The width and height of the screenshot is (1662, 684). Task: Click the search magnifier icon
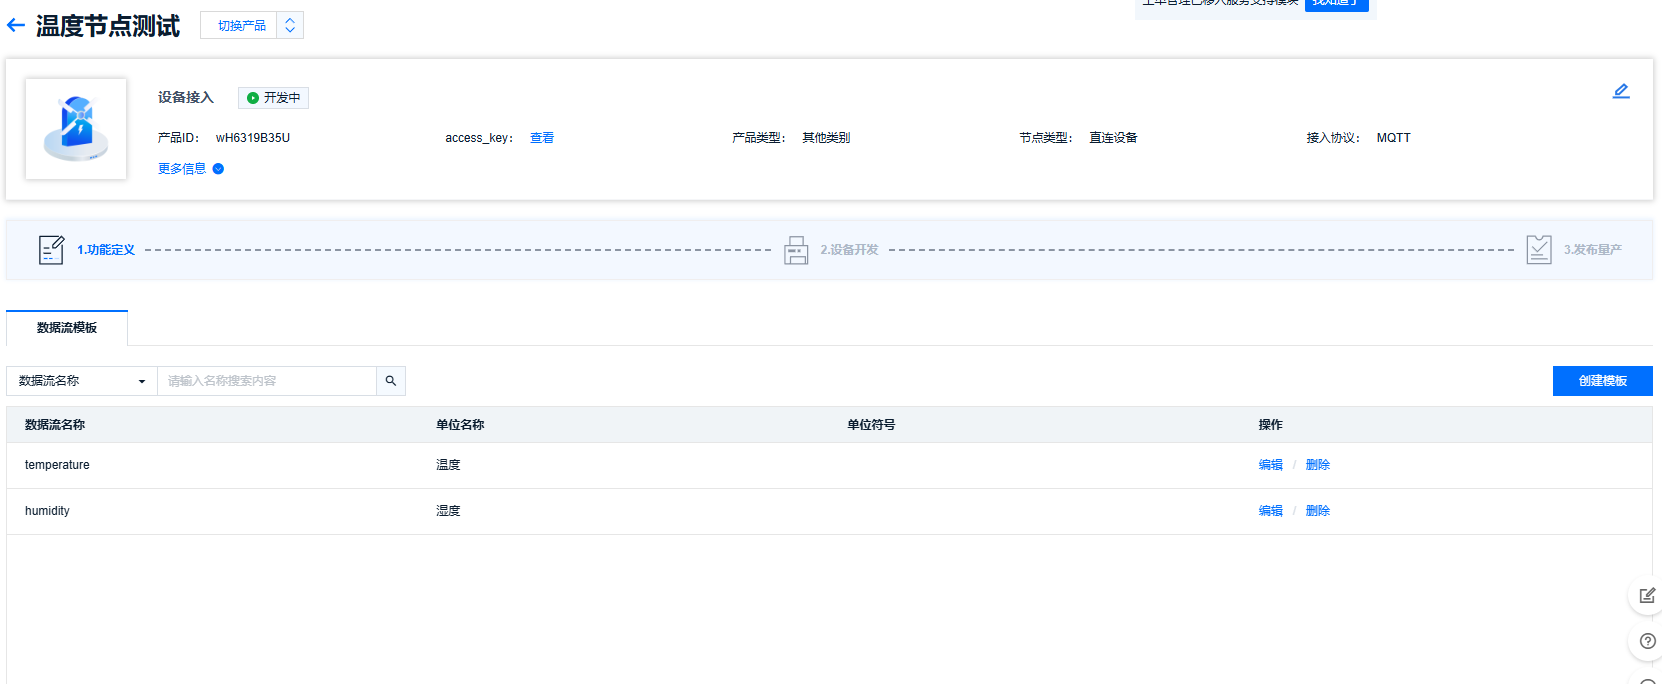[x=391, y=381]
